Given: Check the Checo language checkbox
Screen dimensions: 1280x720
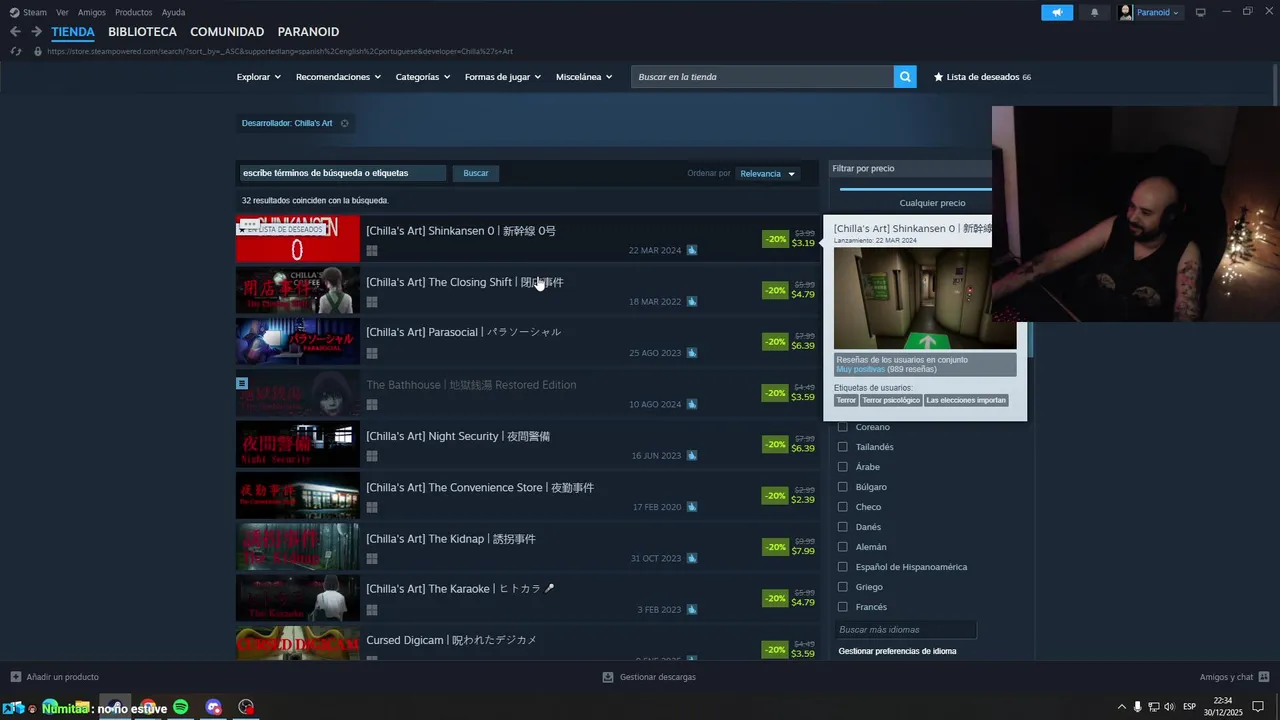Looking at the screenshot, I should (842, 507).
